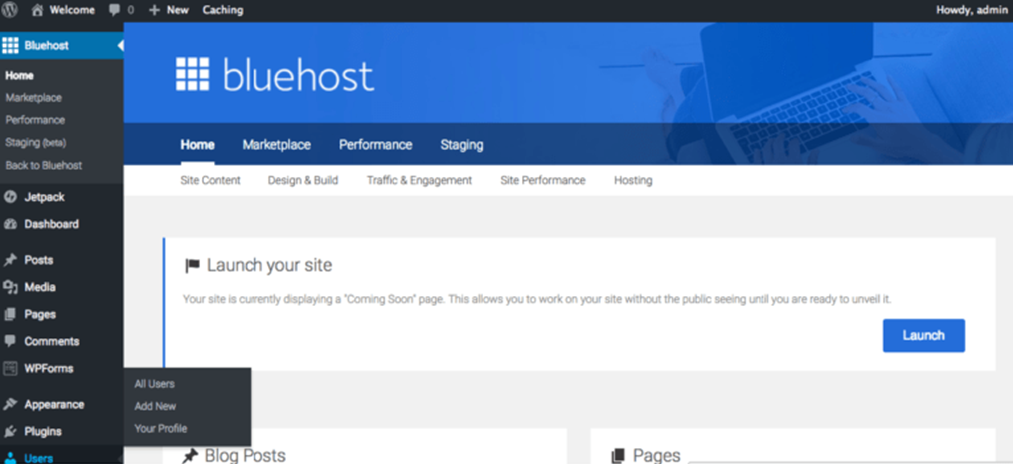Switch to the Performance banner tab

(375, 145)
